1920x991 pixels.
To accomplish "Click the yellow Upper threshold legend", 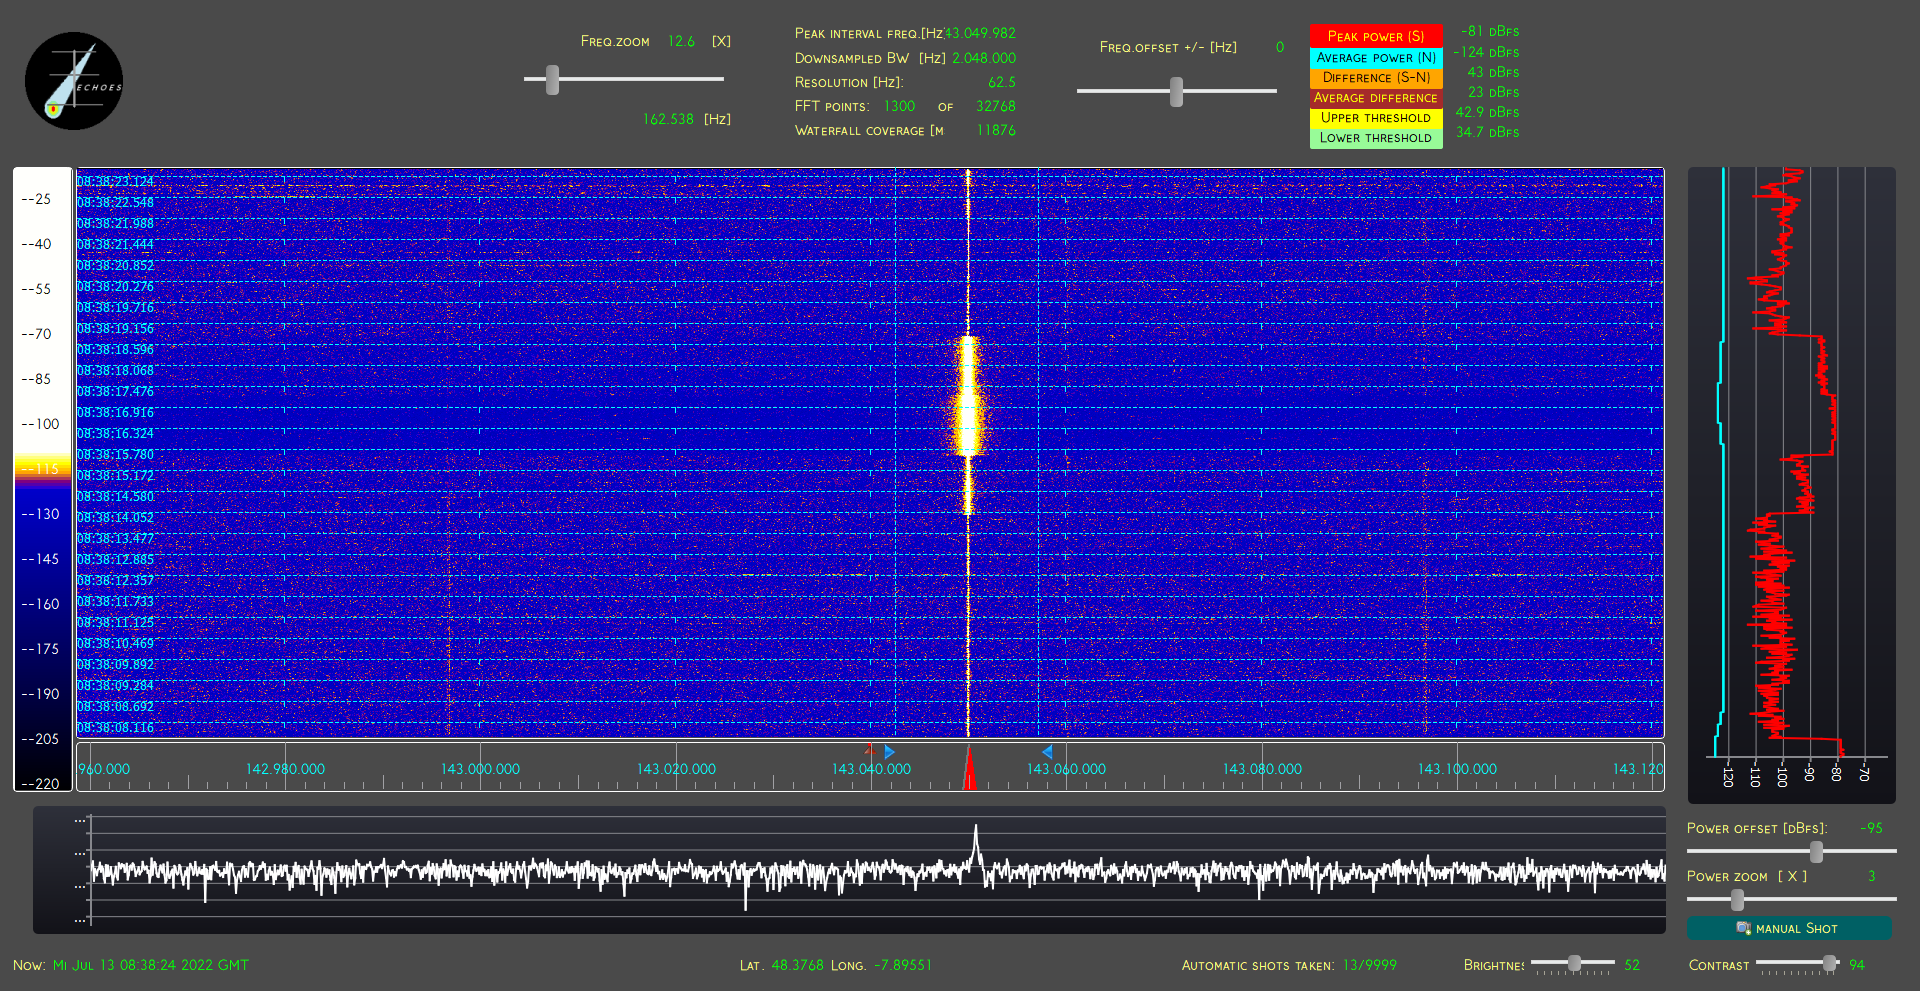I will (1376, 118).
